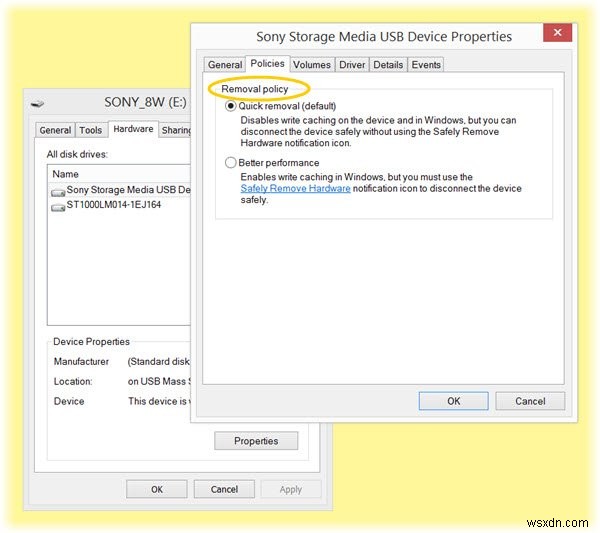Click the Apply button in SONY_8W window

tap(291, 489)
